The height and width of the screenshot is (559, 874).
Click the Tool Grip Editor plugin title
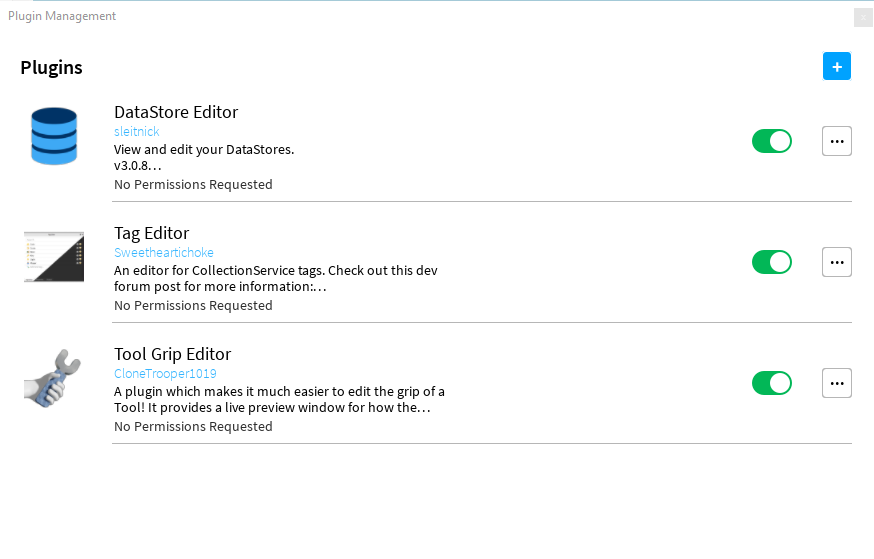click(172, 354)
